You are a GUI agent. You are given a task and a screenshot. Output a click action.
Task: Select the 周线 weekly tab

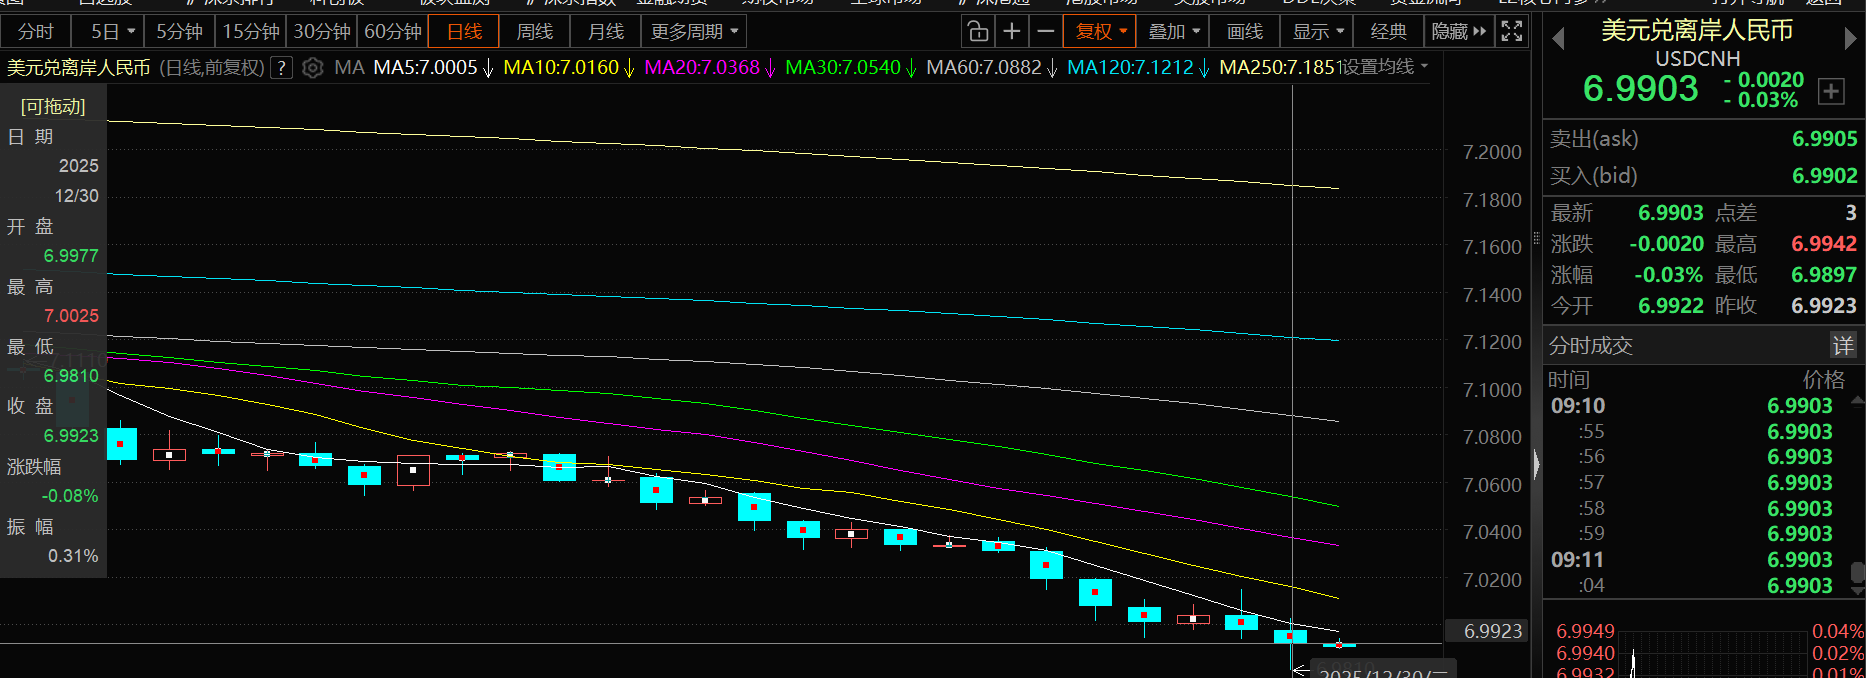[x=535, y=32]
